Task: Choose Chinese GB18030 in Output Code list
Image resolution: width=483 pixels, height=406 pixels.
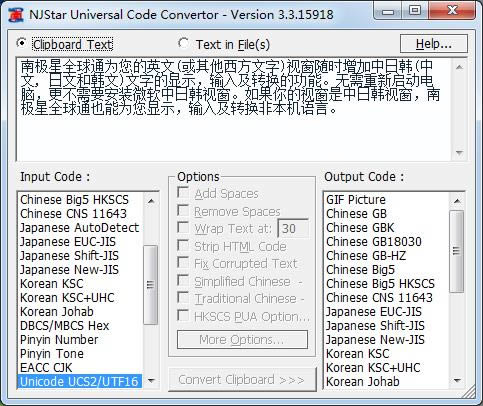Action: pyautogui.click(x=374, y=242)
